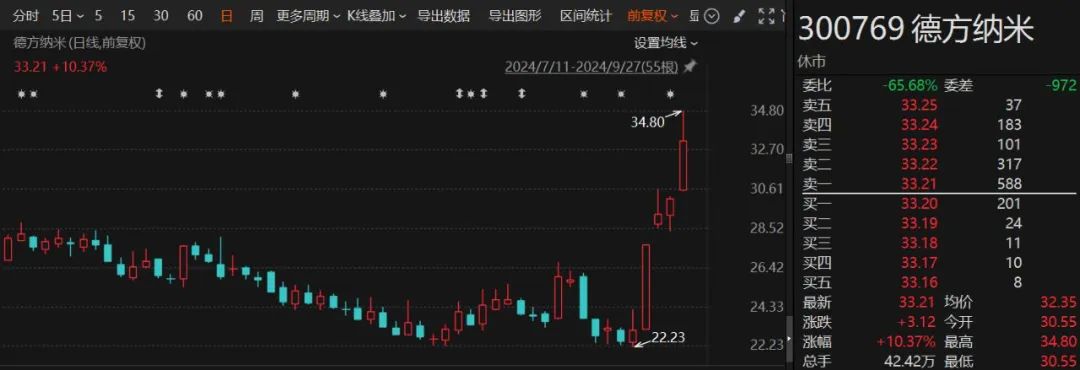Screen dimensions: 1080x370
Task: Click 导出数据 export data button
Action: pyautogui.click(x=444, y=16)
